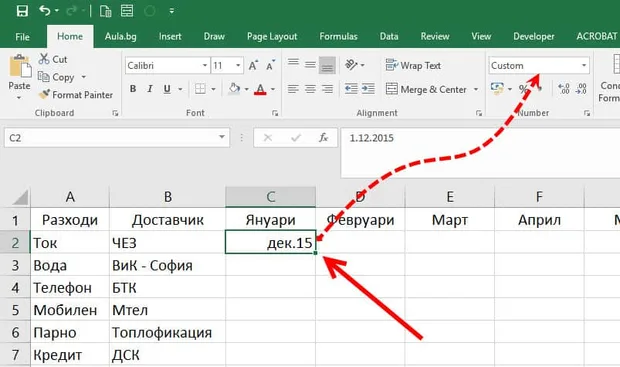Open the font size dropdown showing 11
620x367 pixels.
pyautogui.click(x=238, y=65)
